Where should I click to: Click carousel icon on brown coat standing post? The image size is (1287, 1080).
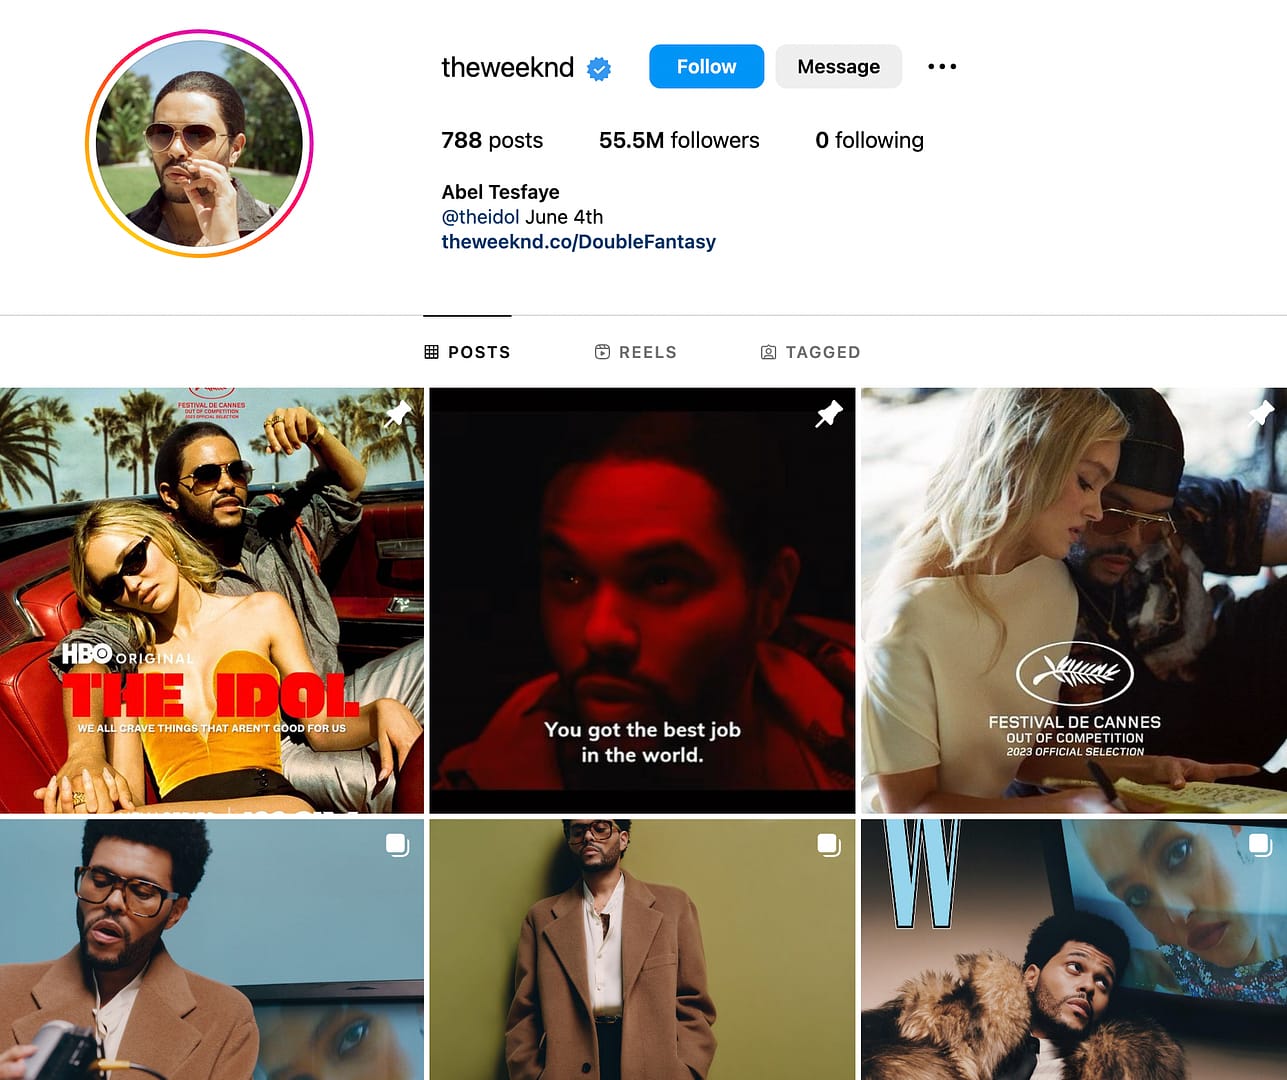coord(829,845)
